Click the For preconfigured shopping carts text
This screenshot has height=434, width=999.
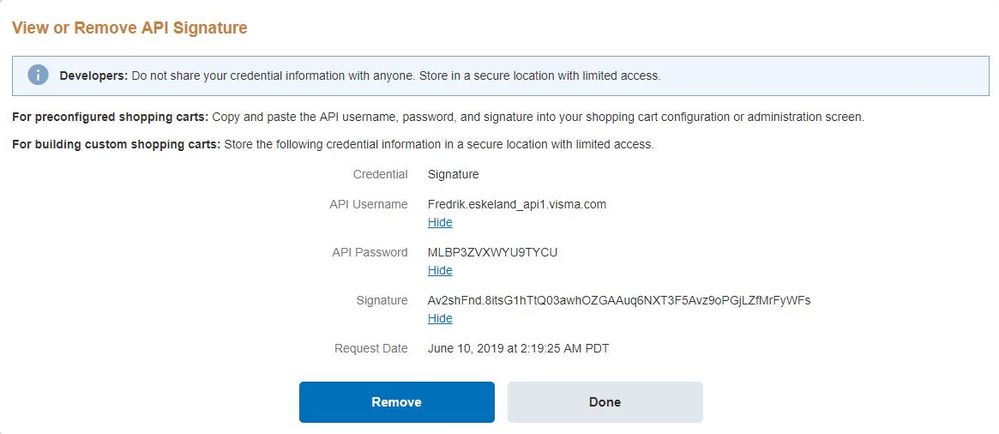click(110, 117)
